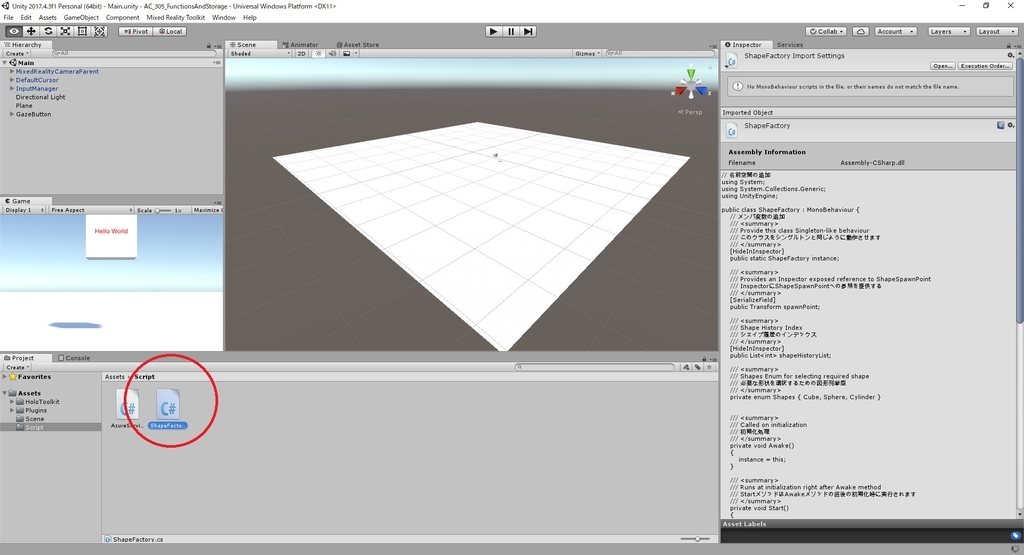Toggle Persp projection label in Scene
Viewport: 1024px width, 555px height.
(690, 112)
